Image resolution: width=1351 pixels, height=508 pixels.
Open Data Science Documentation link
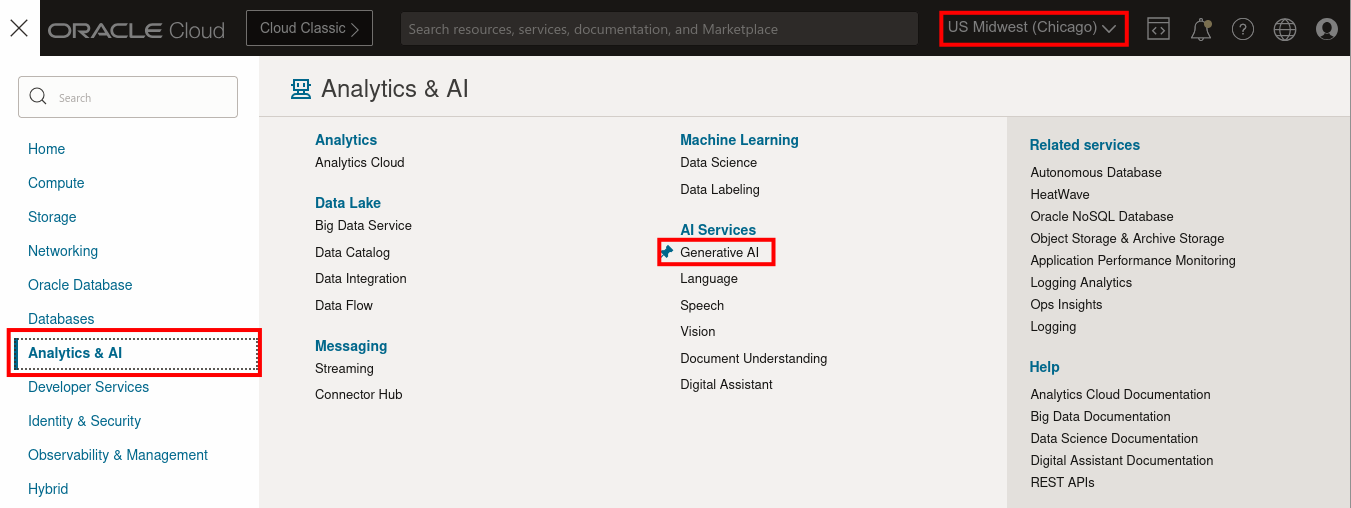tap(1114, 438)
